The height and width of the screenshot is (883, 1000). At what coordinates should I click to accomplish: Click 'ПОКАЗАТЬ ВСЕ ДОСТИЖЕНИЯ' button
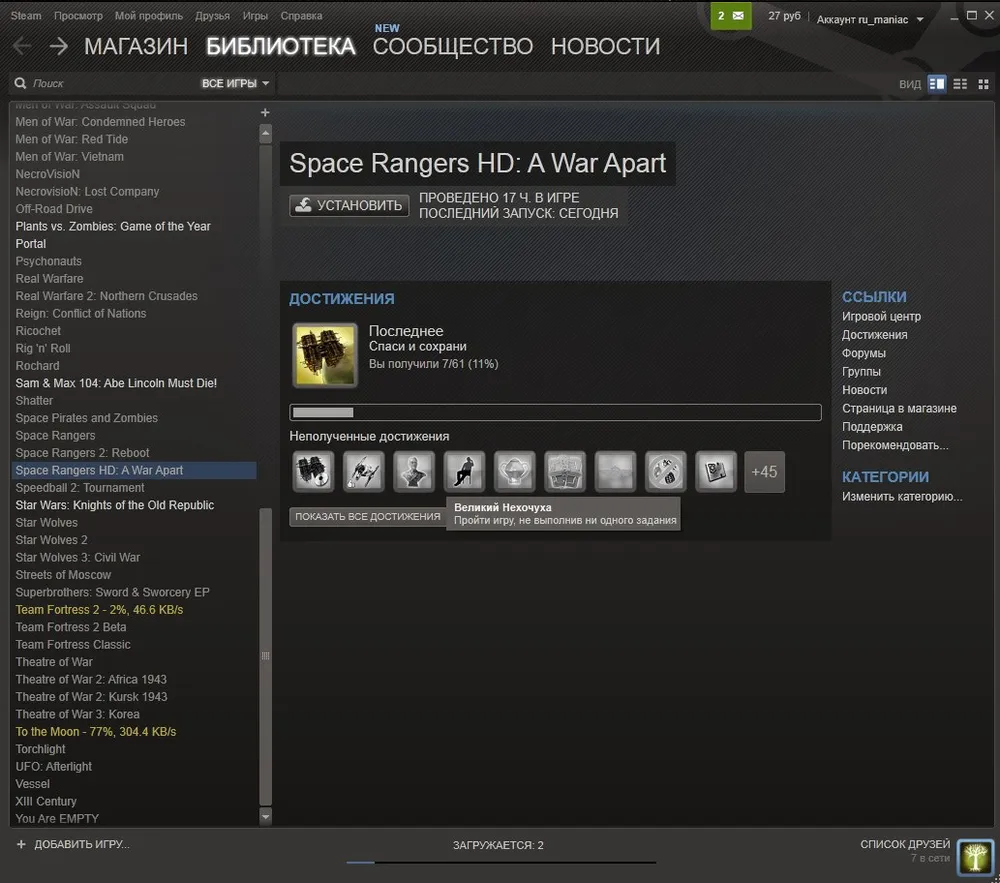click(x=367, y=517)
